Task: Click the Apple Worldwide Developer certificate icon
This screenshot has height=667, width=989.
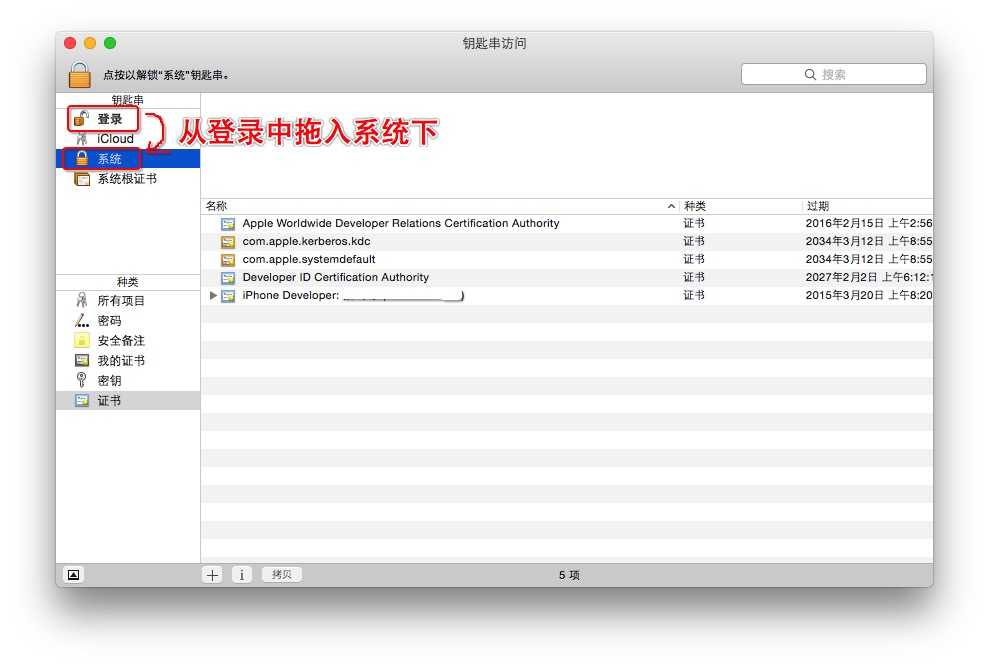Action: click(x=228, y=224)
